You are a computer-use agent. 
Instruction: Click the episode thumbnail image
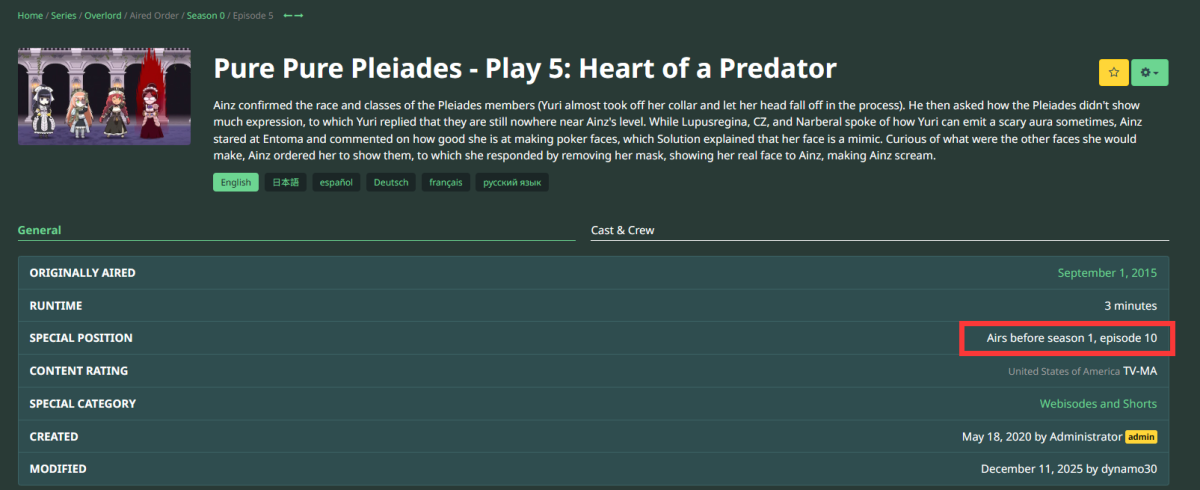(x=104, y=96)
